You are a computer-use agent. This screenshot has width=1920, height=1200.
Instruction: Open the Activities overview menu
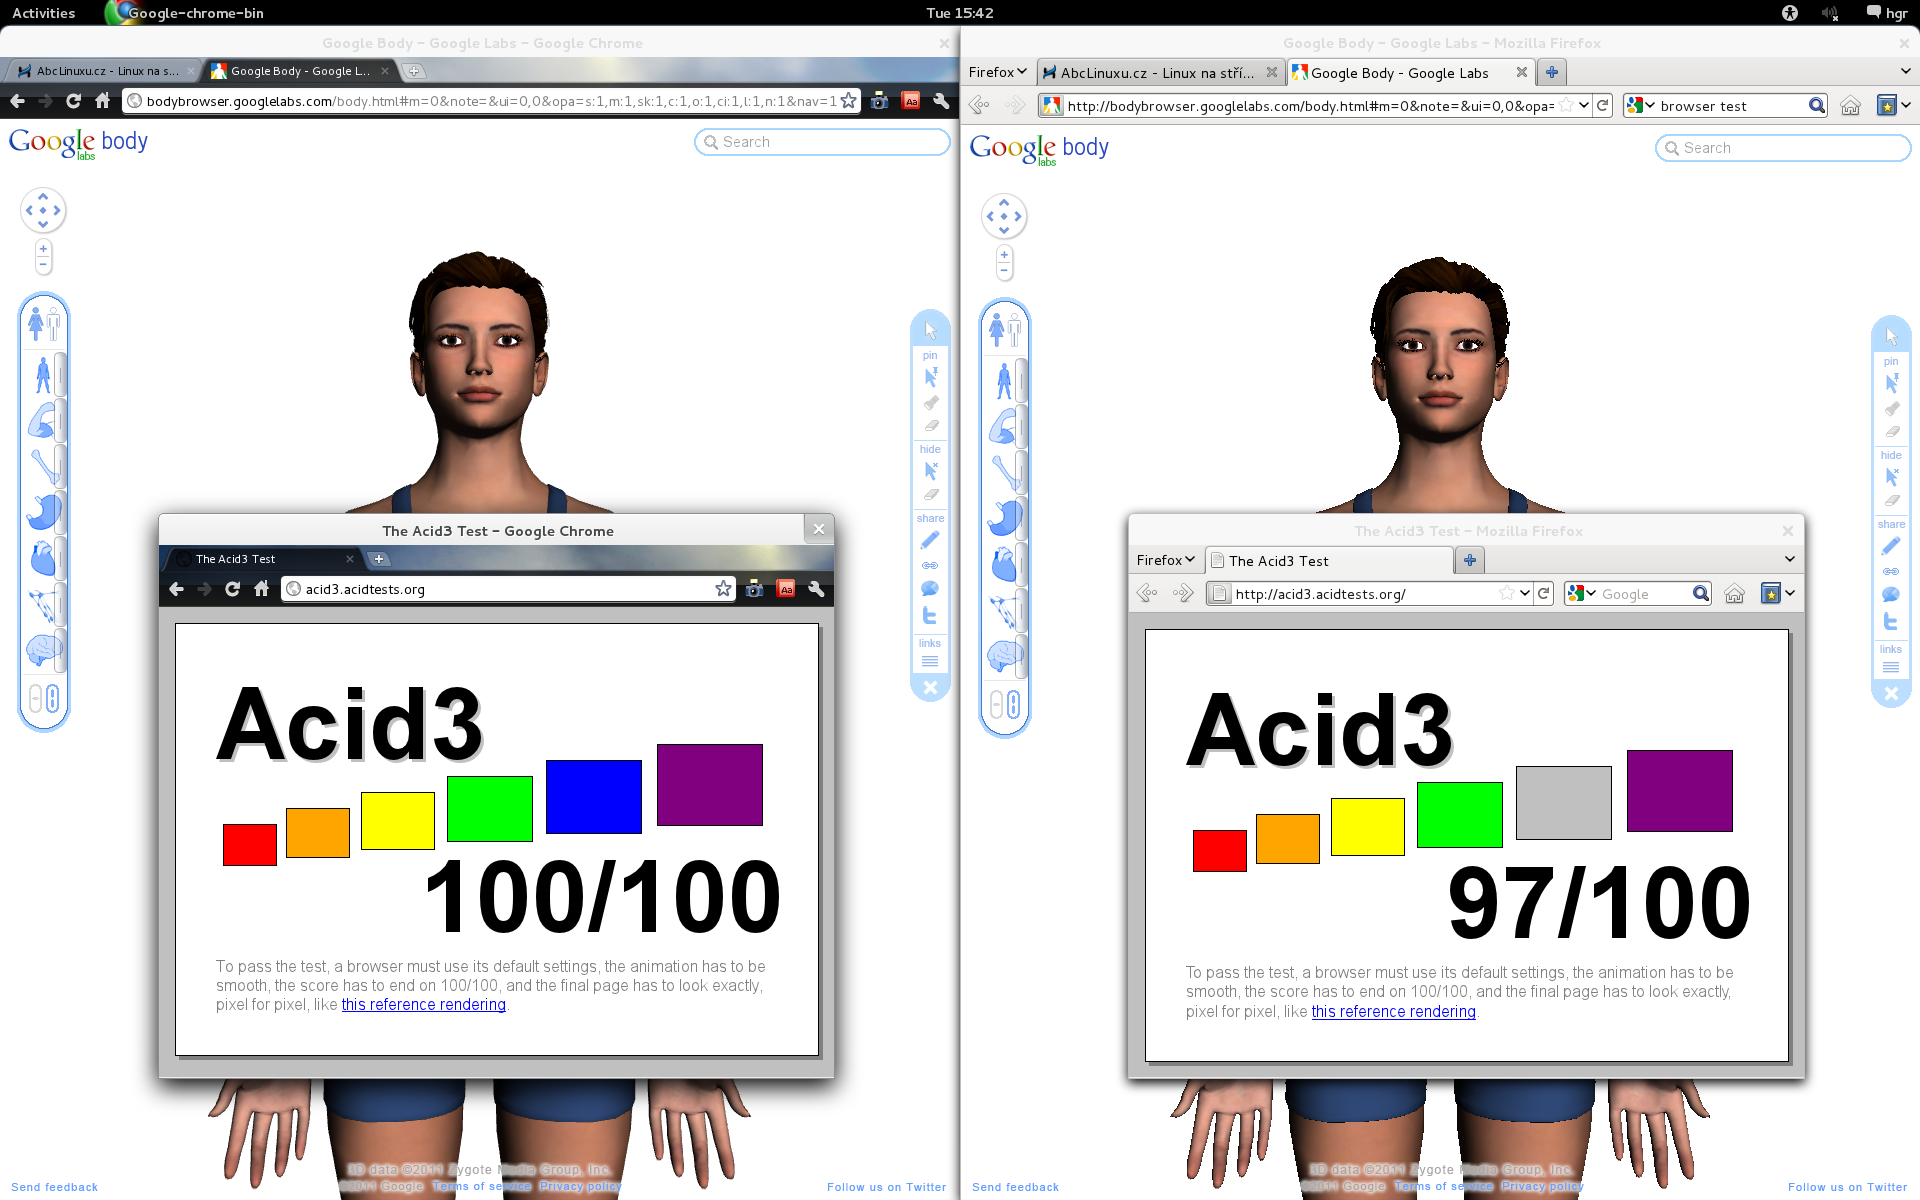pos(44,13)
